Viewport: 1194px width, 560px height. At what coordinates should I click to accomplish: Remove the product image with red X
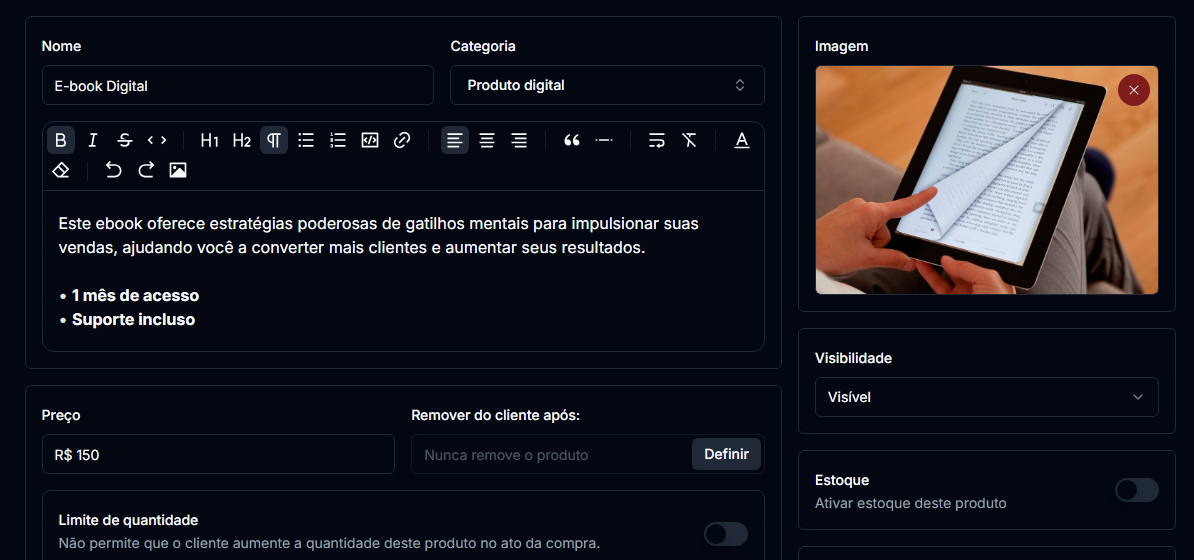point(1134,90)
